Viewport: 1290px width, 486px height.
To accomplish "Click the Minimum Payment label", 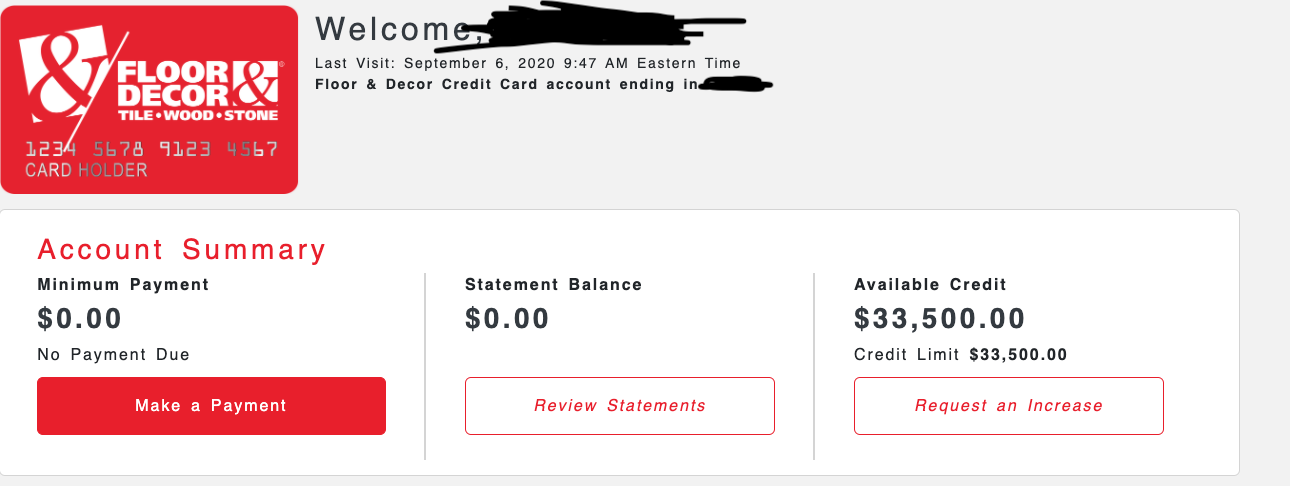I will 123,285.
